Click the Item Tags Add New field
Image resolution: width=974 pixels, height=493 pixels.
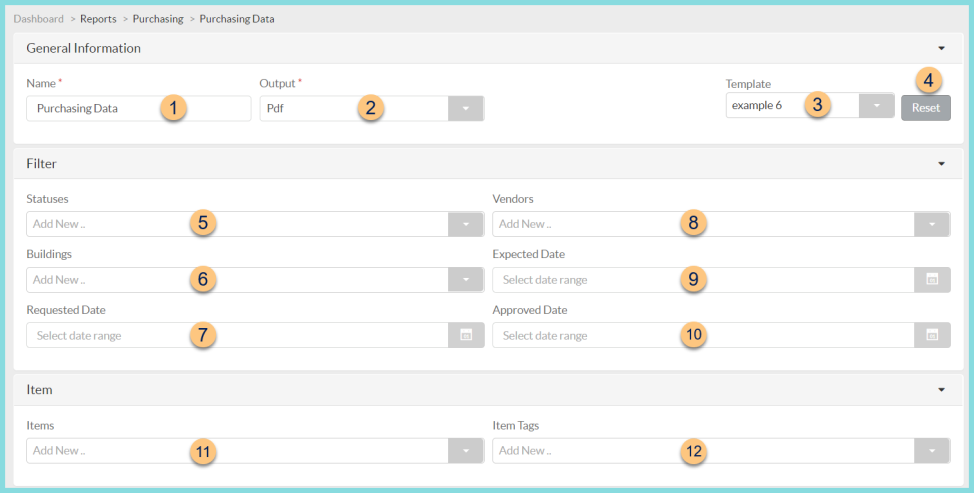pyautogui.click(x=703, y=451)
